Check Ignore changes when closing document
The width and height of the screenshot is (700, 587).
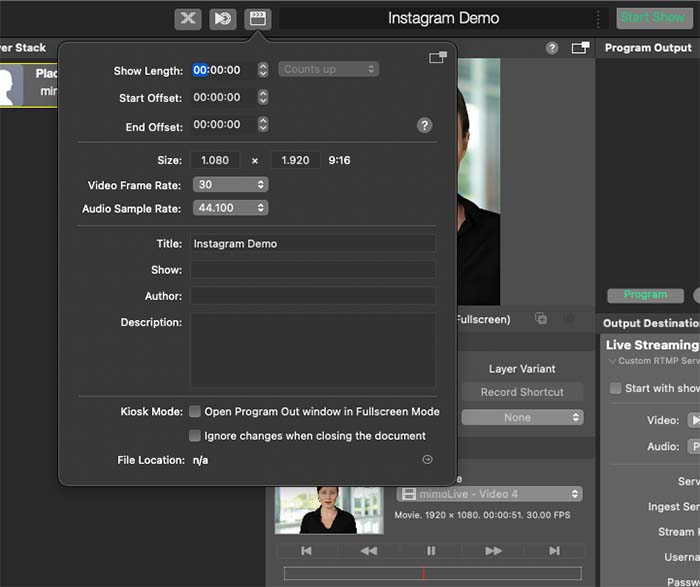coord(195,435)
